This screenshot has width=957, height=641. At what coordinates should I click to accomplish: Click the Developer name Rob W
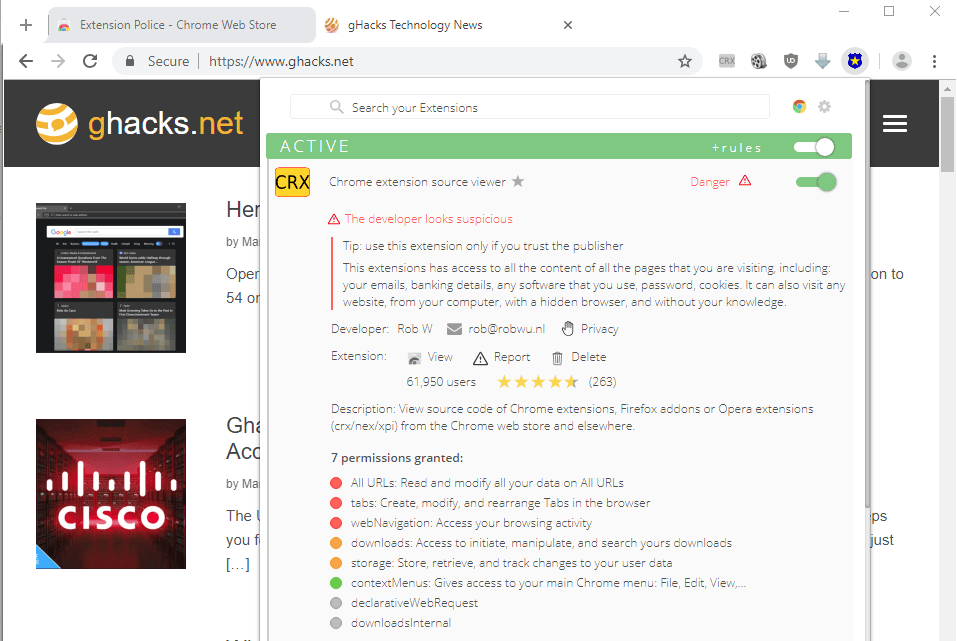coord(414,329)
